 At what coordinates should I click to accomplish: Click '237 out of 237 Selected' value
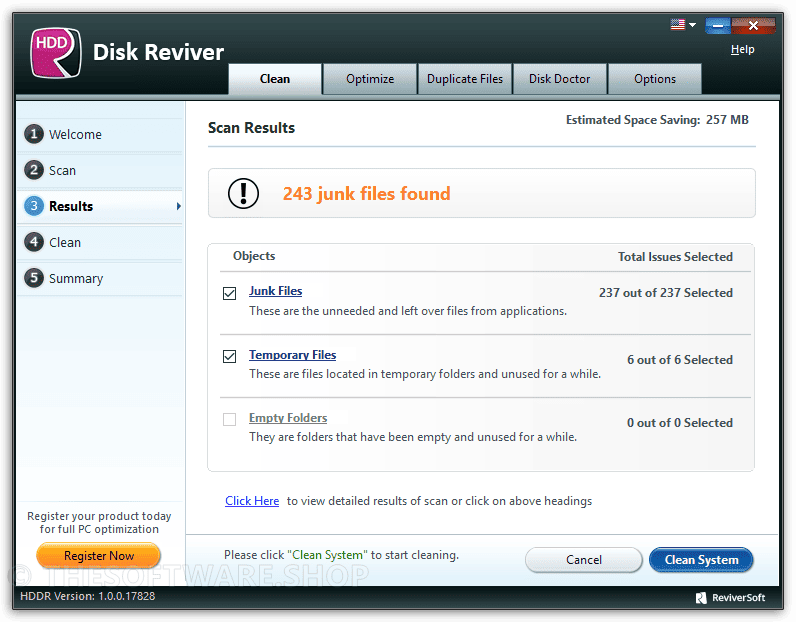666,293
